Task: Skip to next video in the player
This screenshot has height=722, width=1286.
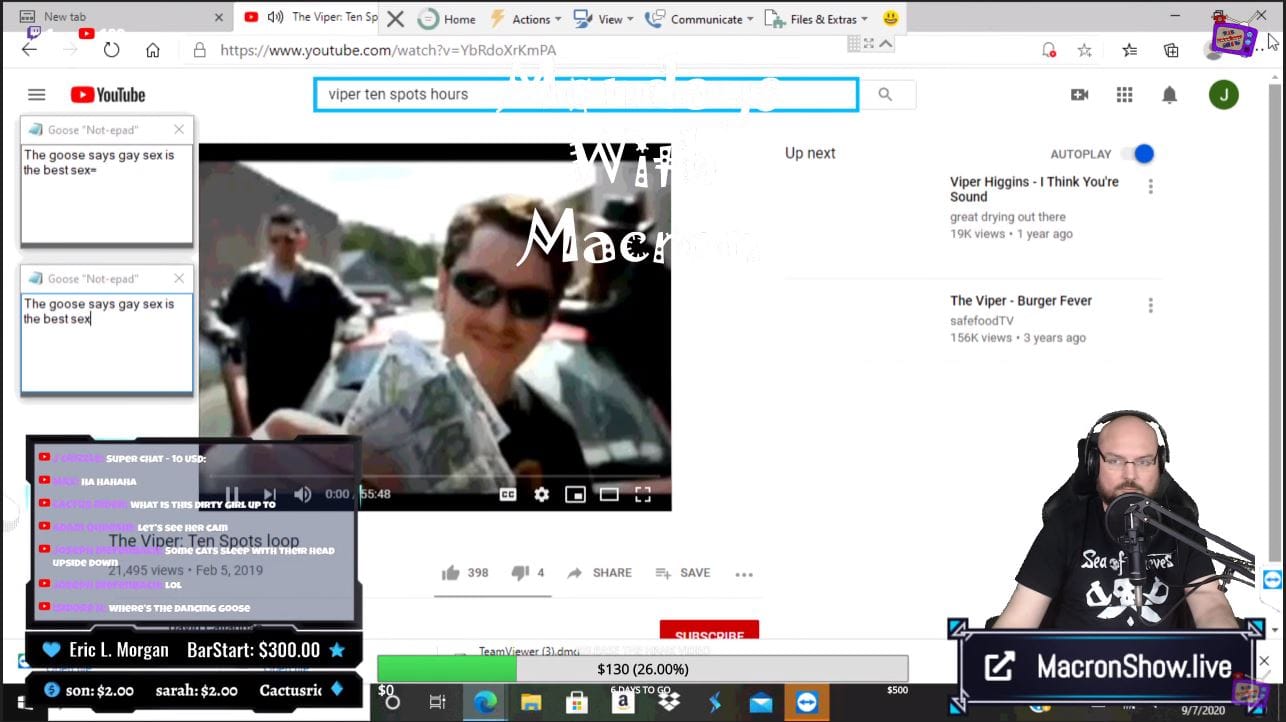Action: pyautogui.click(x=268, y=494)
